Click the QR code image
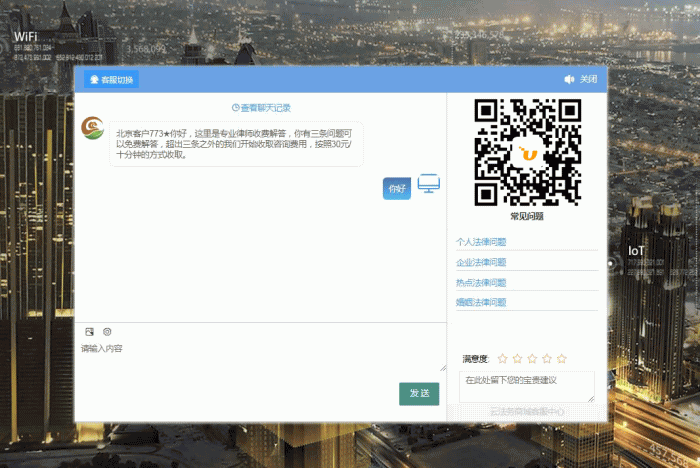Image resolution: width=700 pixels, height=468 pixels. point(527,152)
